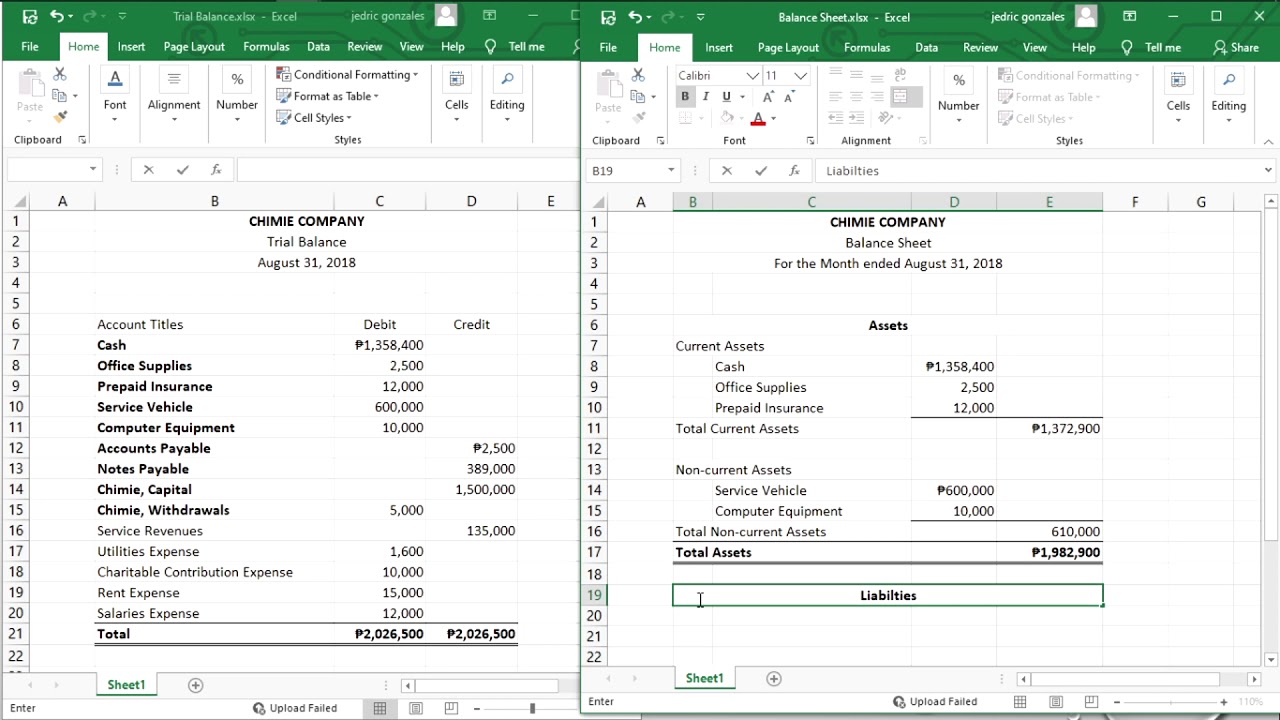This screenshot has height=720, width=1280.
Task: Open Editing dropdown in Balance Sheet ribbon
Action: pyautogui.click(x=1228, y=97)
